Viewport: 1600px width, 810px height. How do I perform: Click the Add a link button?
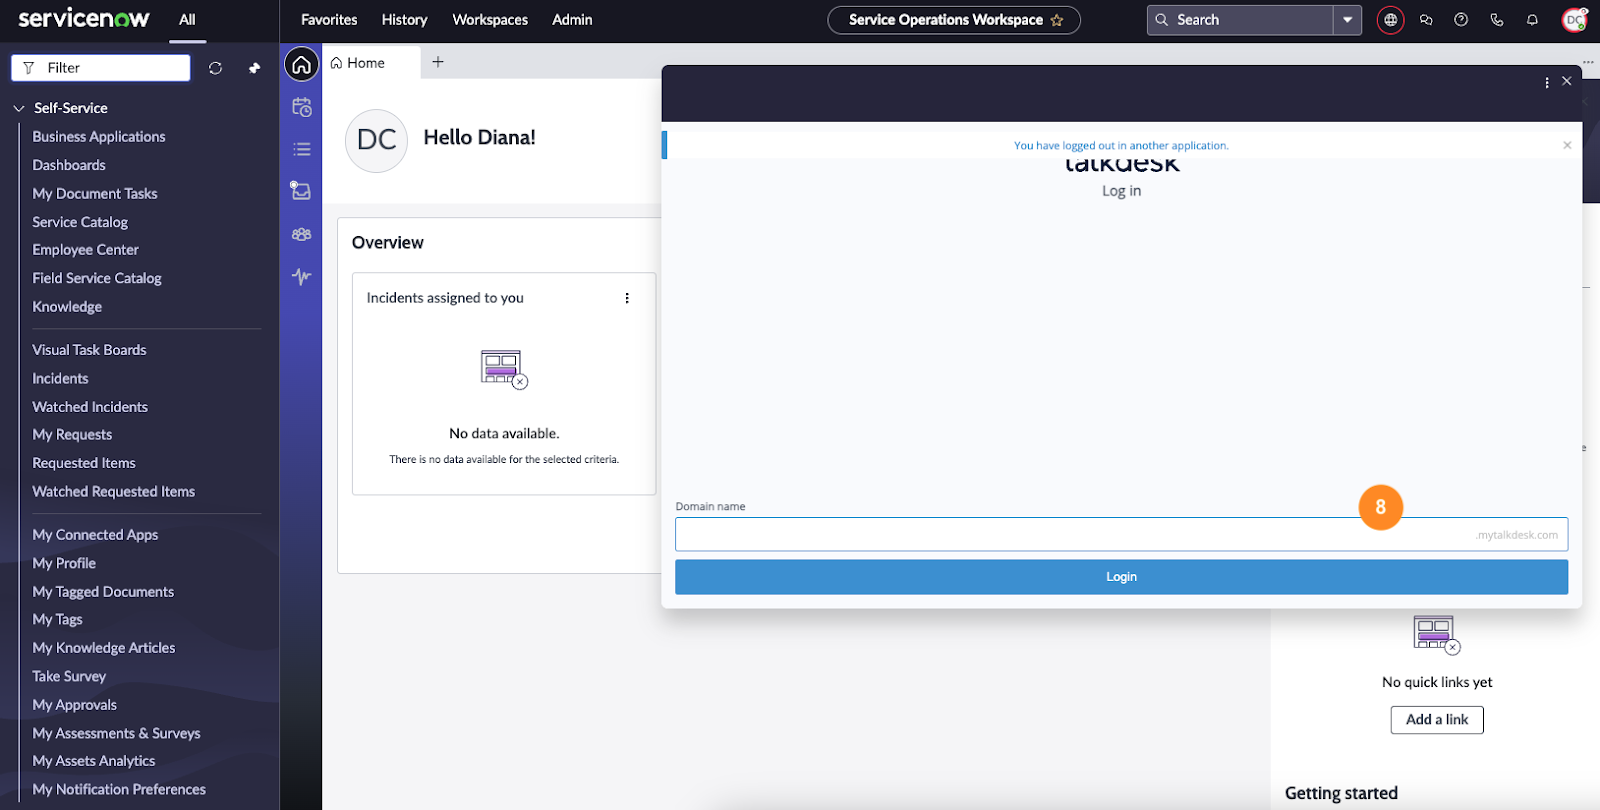(1437, 720)
